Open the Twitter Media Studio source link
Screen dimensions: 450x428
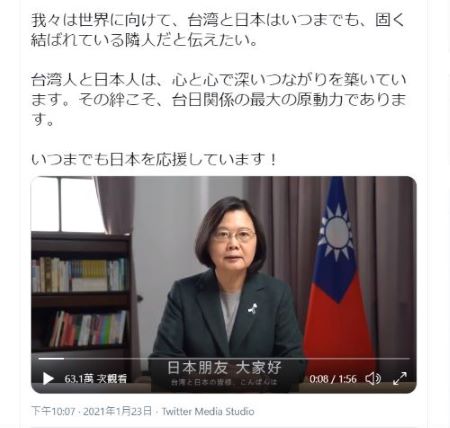point(208,411)
